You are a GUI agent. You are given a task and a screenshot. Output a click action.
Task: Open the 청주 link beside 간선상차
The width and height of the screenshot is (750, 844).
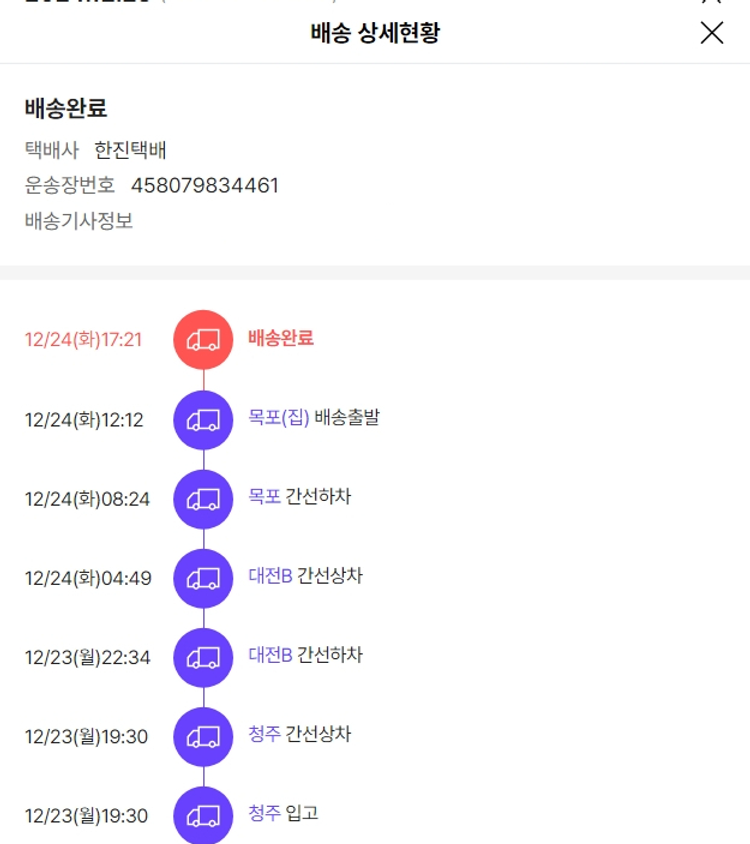[264, 734]
